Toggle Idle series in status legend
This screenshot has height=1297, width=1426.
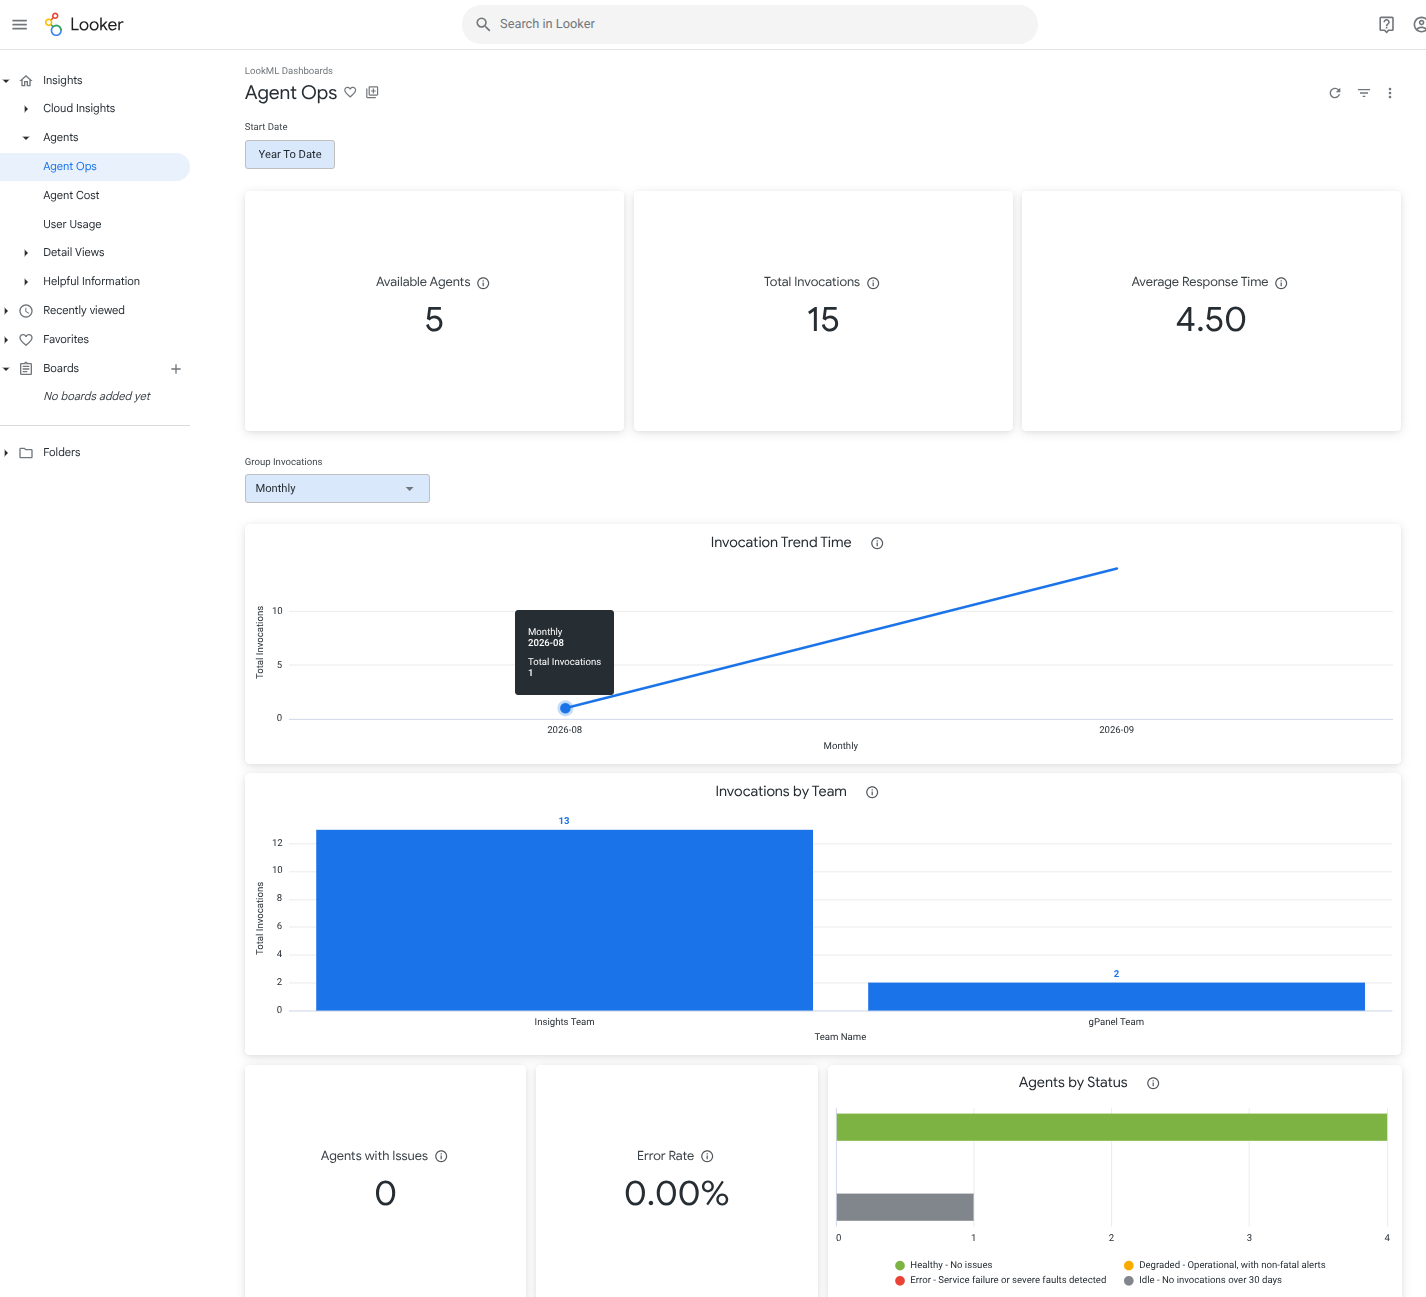pos(1203,1280)
